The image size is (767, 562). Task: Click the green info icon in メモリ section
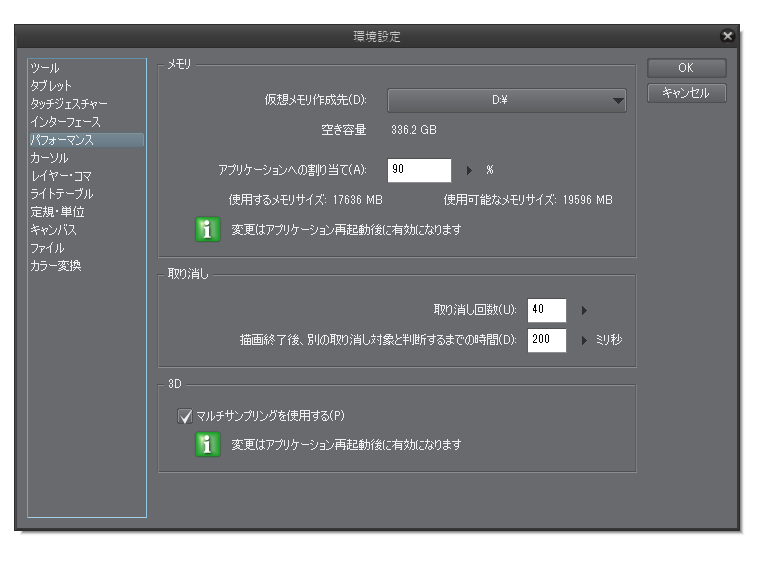pos(207,230)
